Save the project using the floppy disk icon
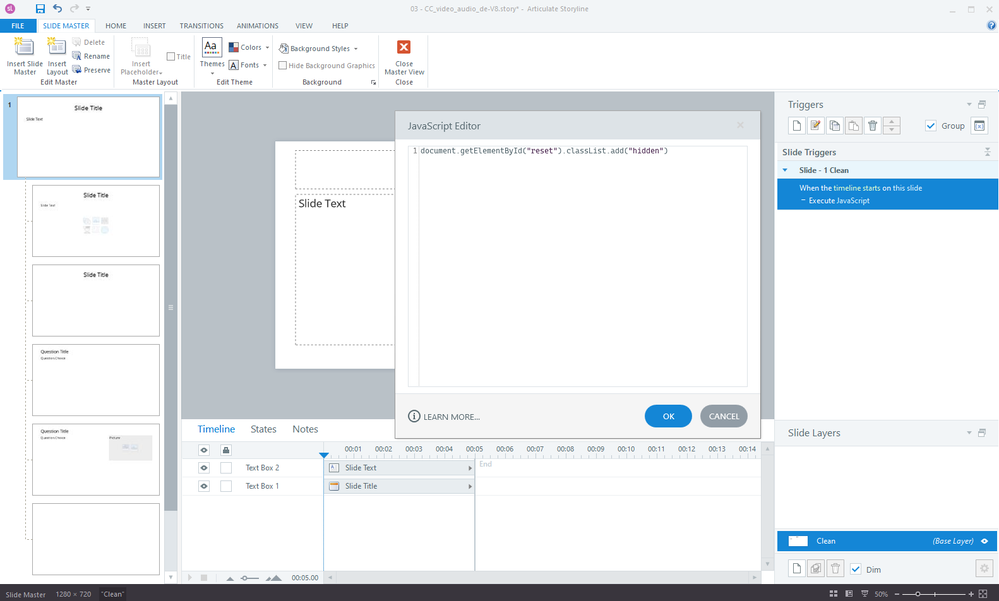 (x=40, y=8)
